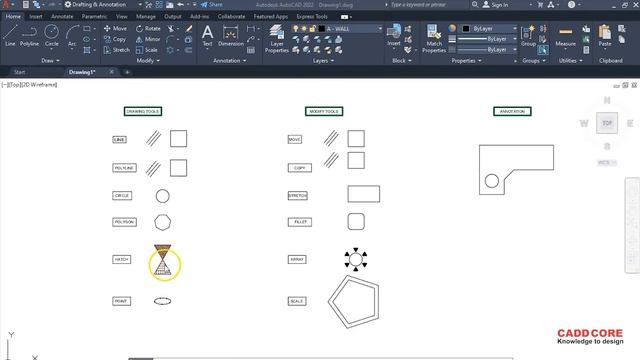This screenshot has width=640, height=360.
Task: Expand the Annotation panel
Action: (230, 60)
